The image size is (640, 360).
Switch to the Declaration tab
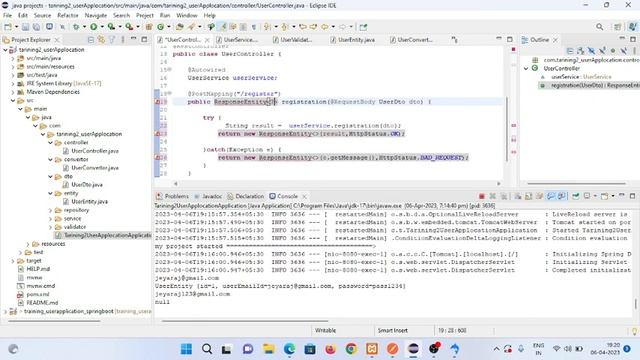pos(246,196)
